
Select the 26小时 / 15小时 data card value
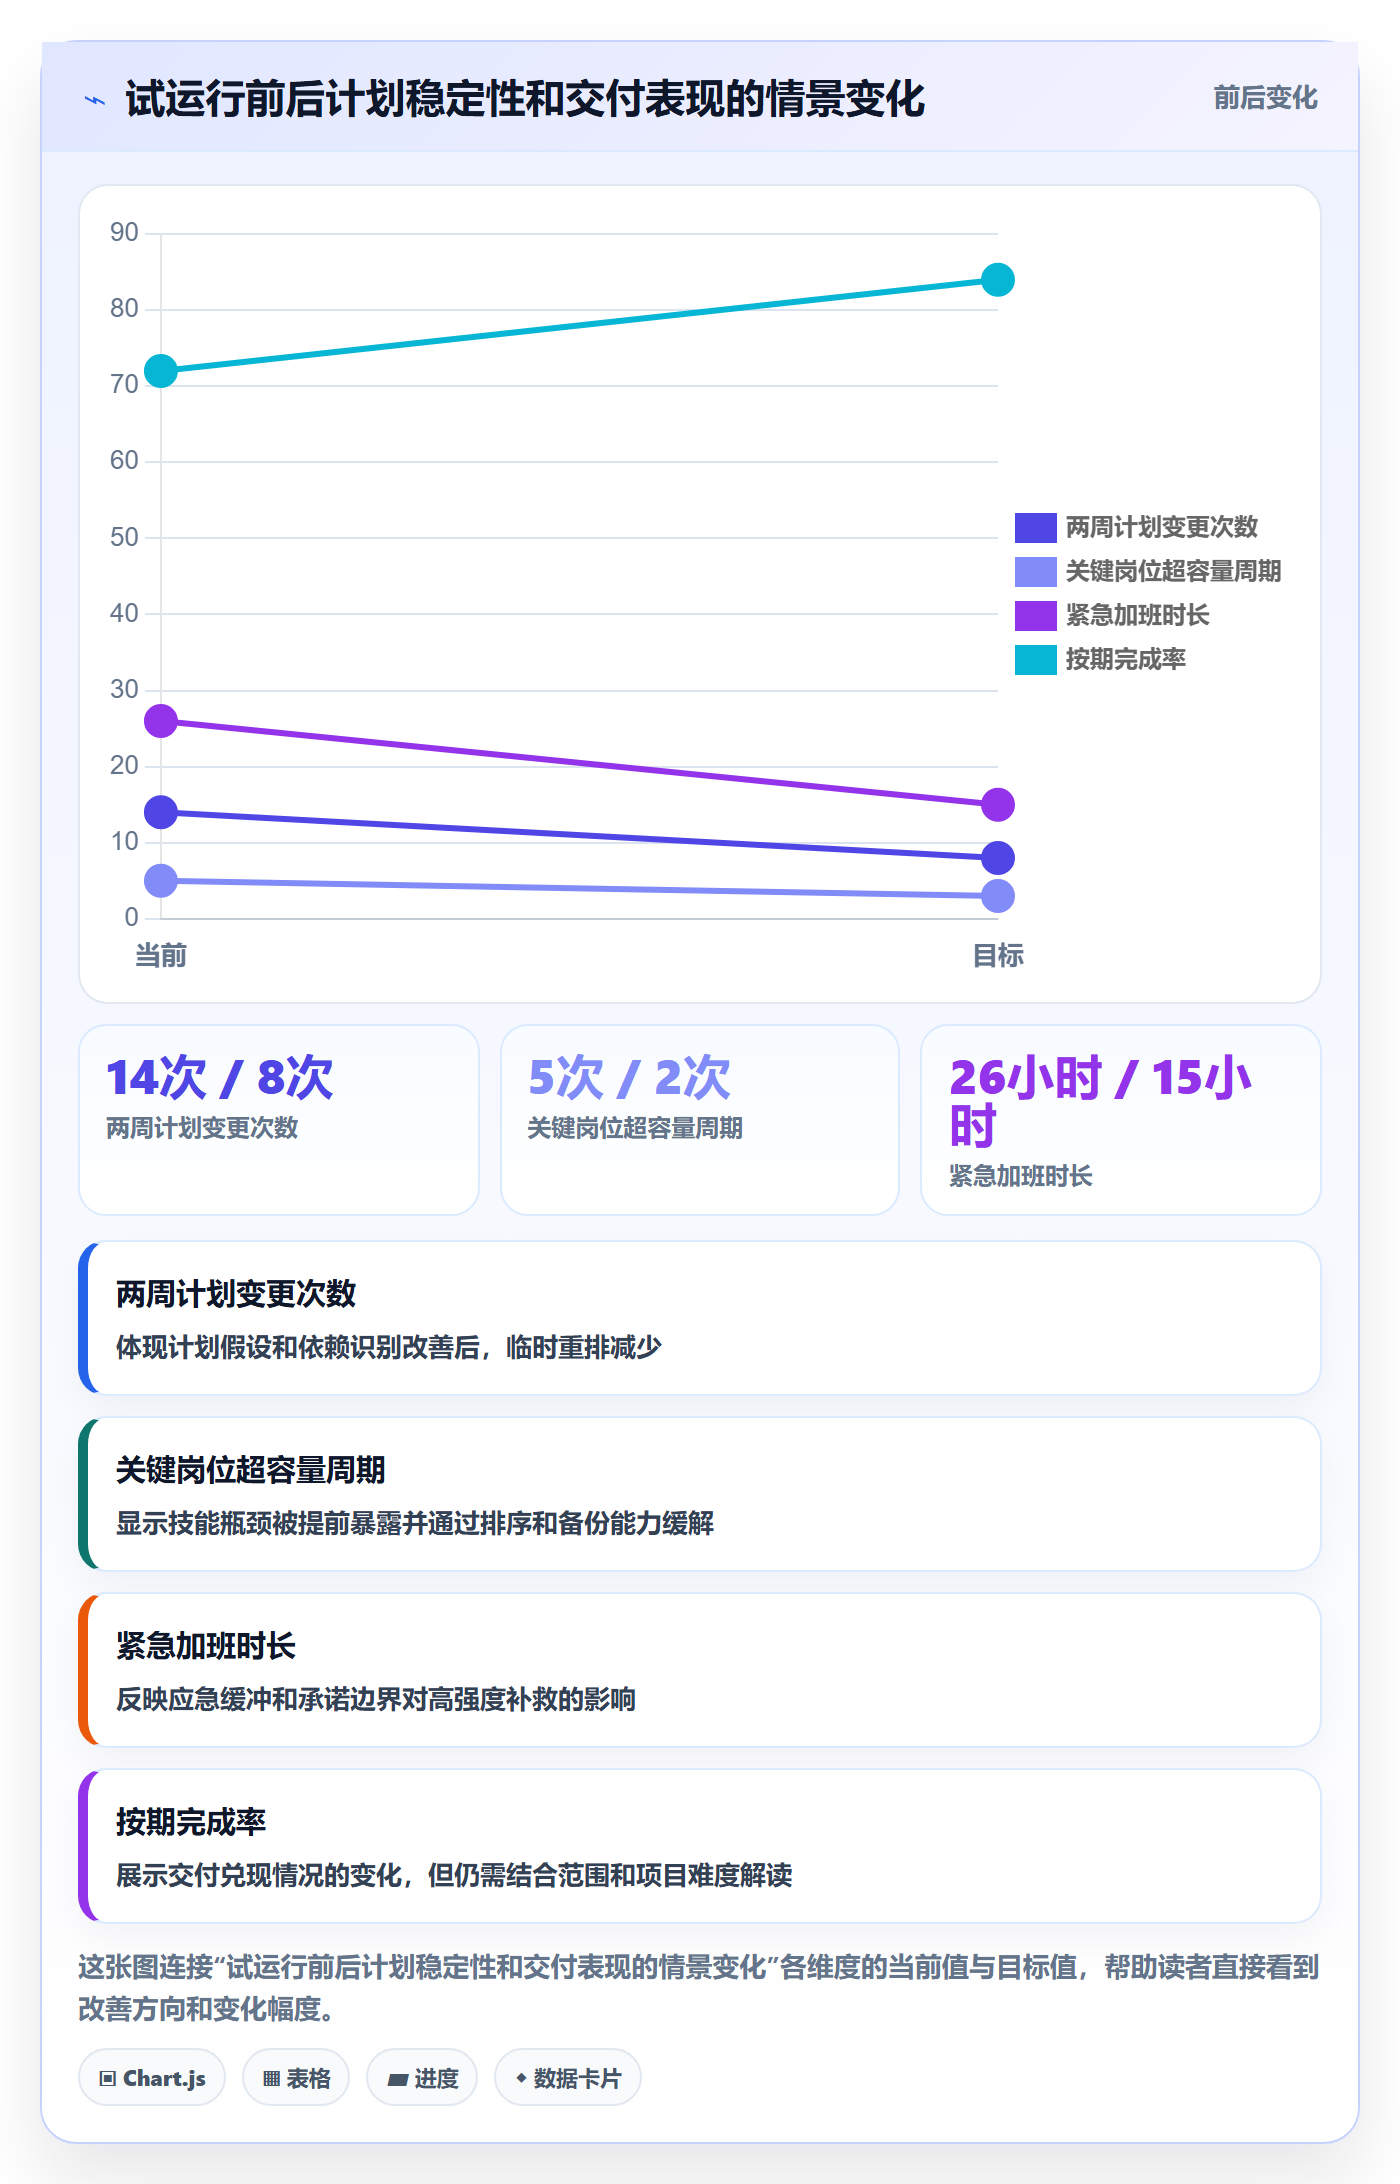1100,1102
